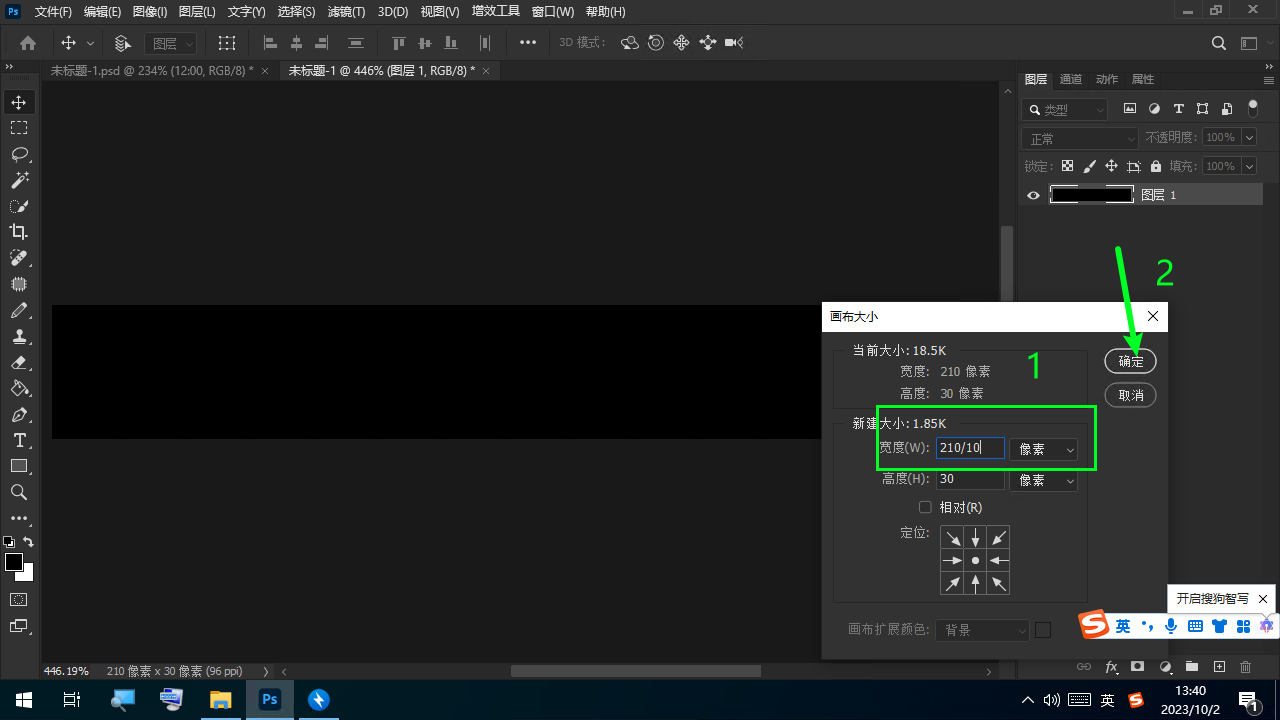This screenshot has width=1280, height=720.
Task: Open the height unit 像素 dropdown
Action: point(1045,481)
